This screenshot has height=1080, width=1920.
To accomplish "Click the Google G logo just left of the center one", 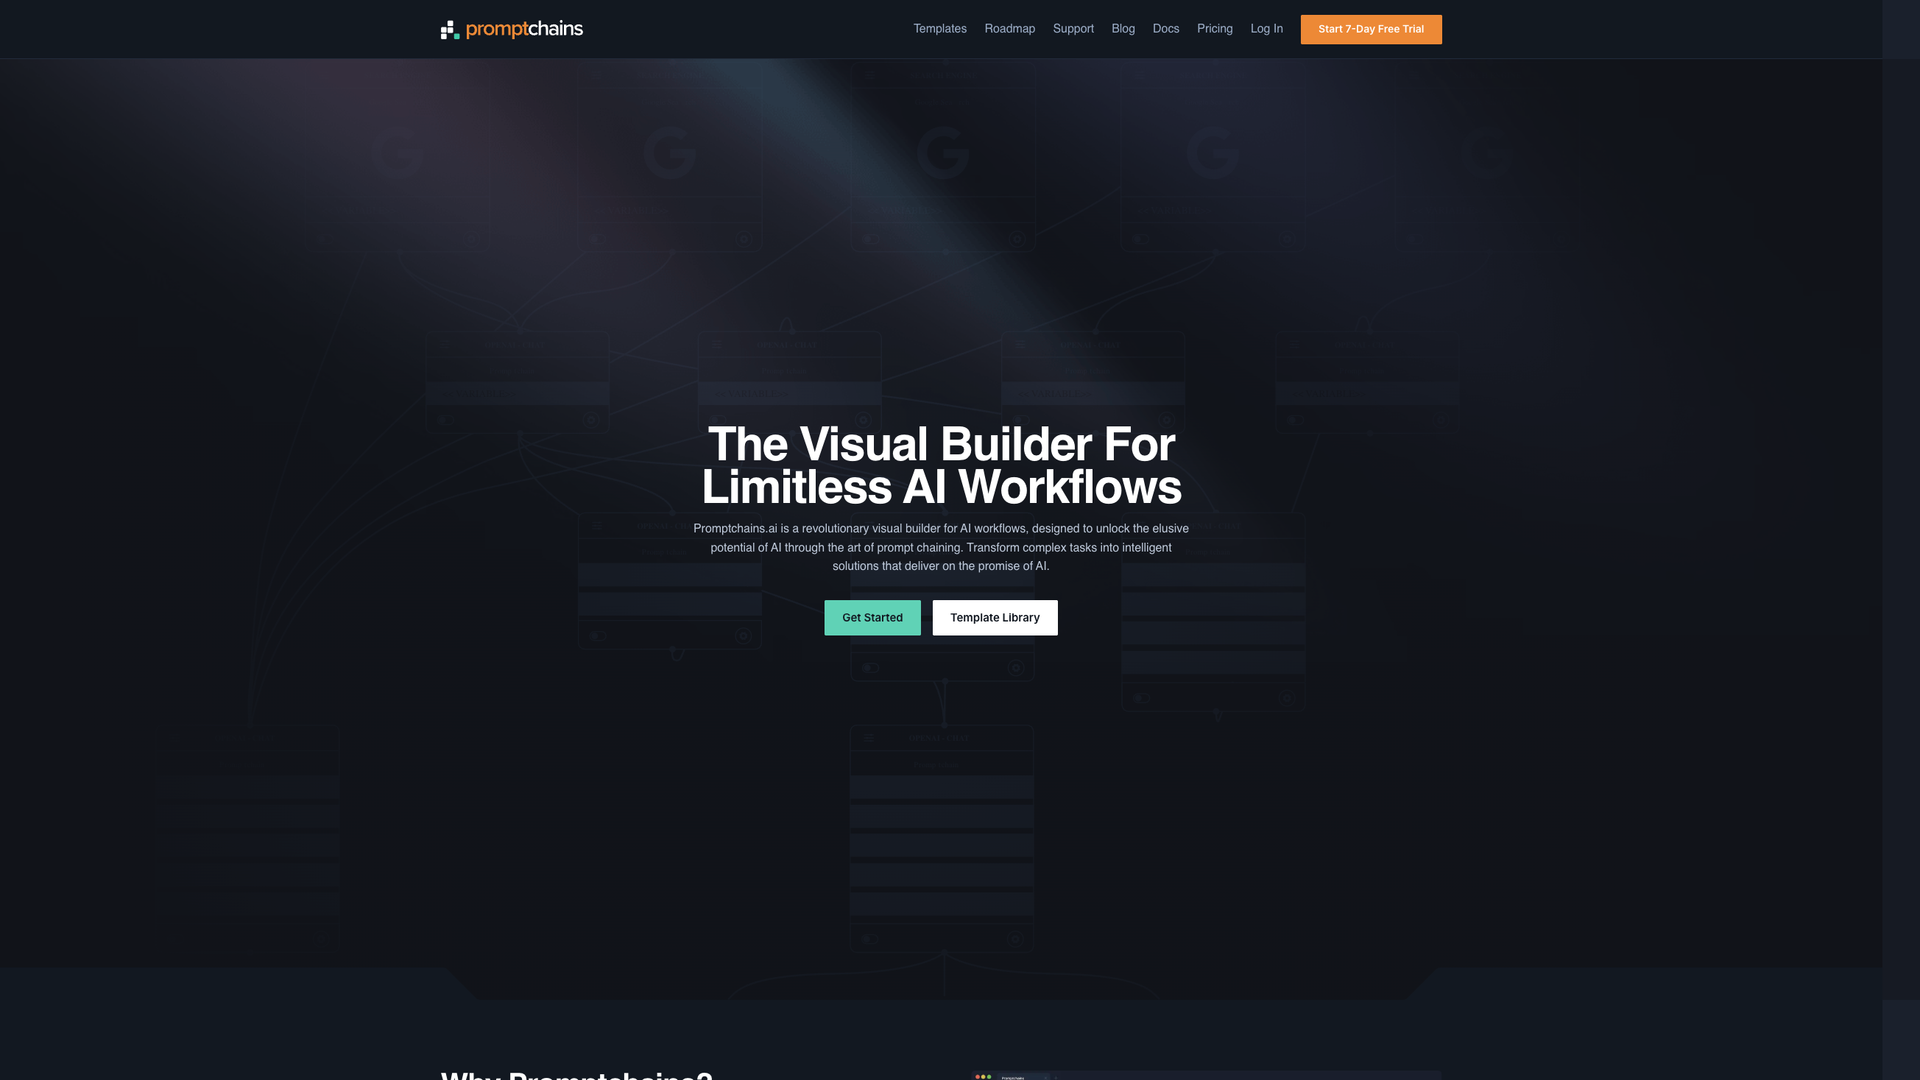I will (669, 153).
